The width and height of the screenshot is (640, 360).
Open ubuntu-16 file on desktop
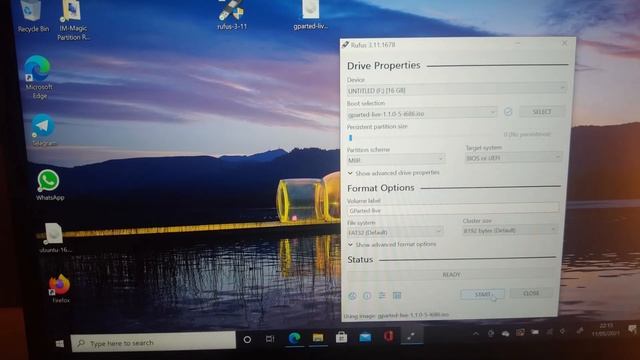[55, 238]
